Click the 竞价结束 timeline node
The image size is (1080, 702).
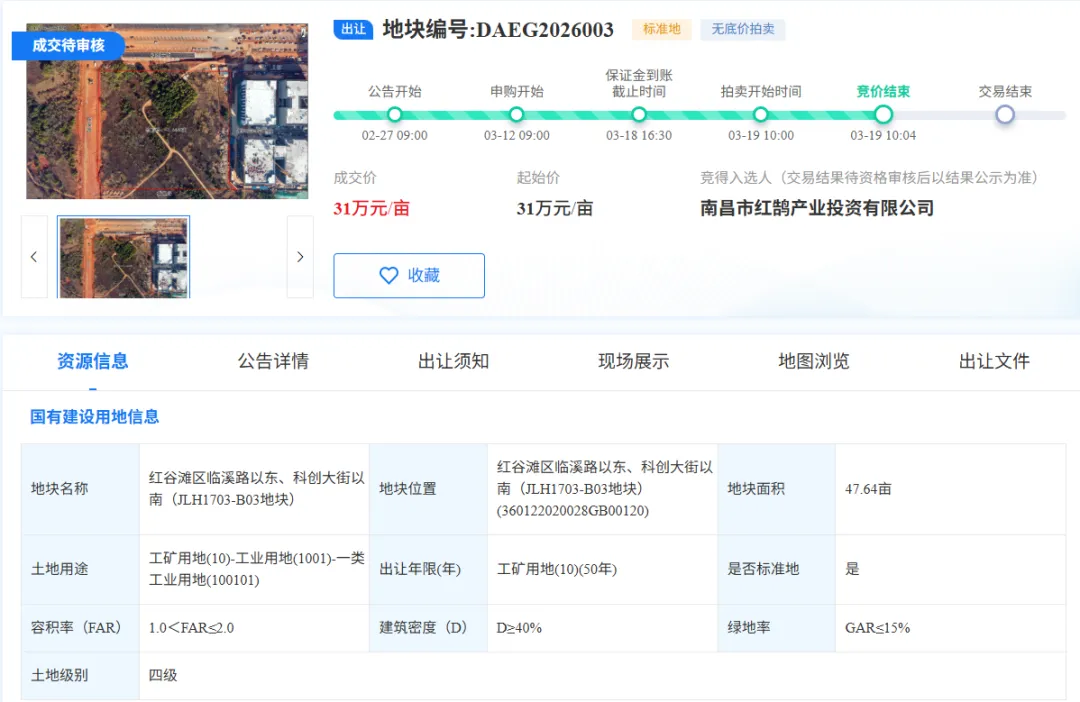point(883,114)
